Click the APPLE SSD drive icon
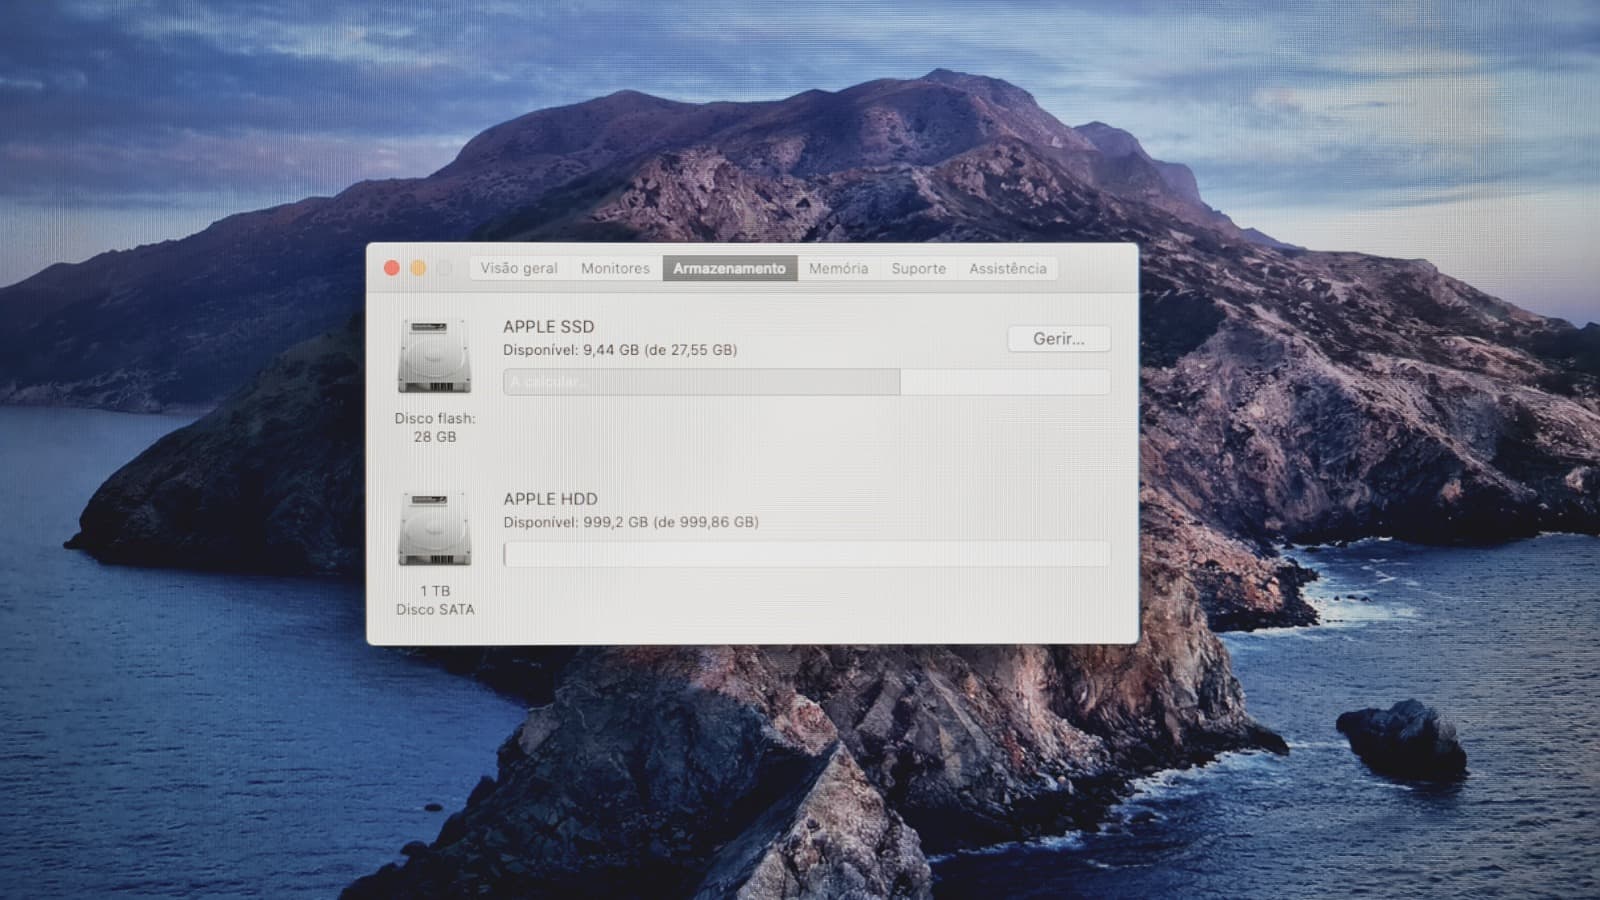Viewport: 1600px width, 900px height. tap(434, 357)
